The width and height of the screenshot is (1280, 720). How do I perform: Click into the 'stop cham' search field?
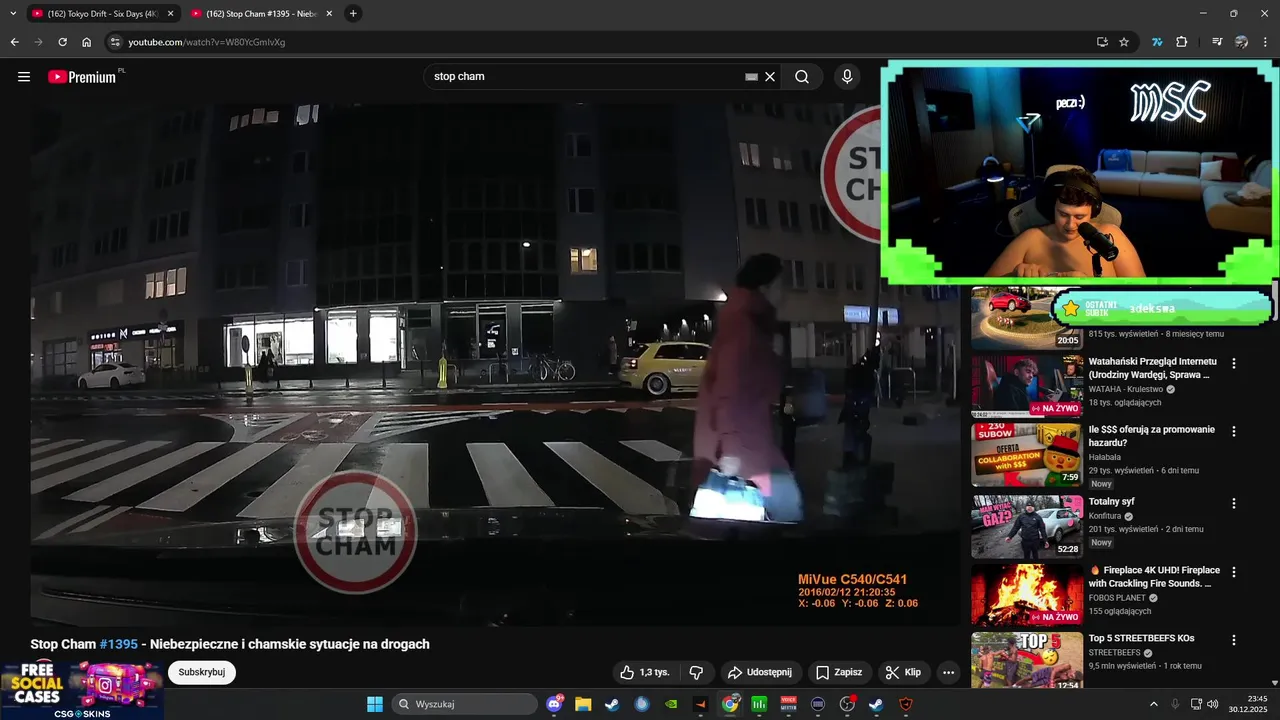585,77
